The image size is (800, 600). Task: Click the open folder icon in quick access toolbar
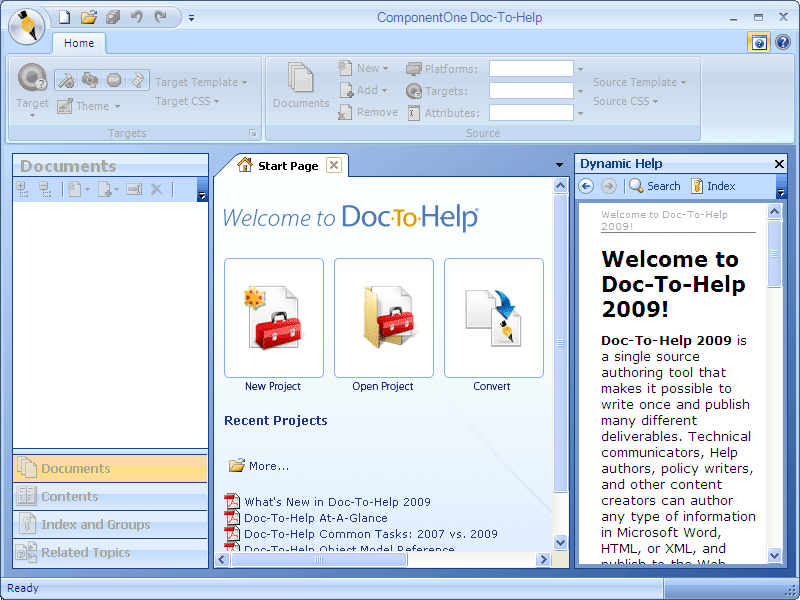[x=89, y=17]
